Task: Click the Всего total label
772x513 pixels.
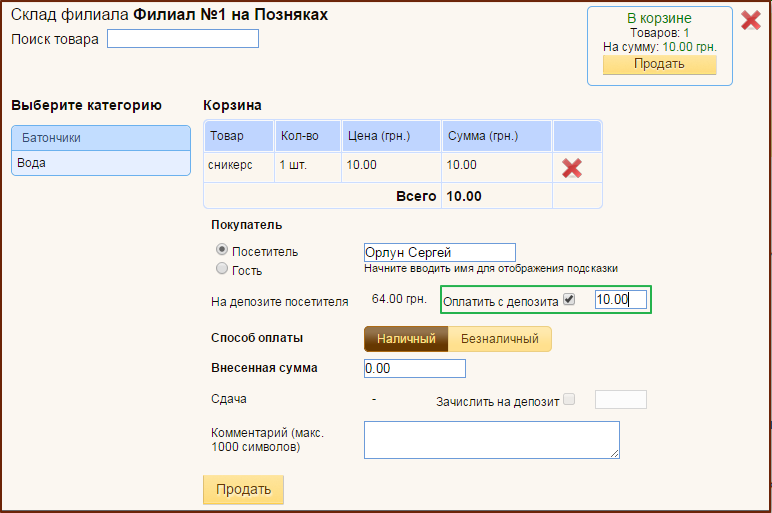Action: (416, 196)
